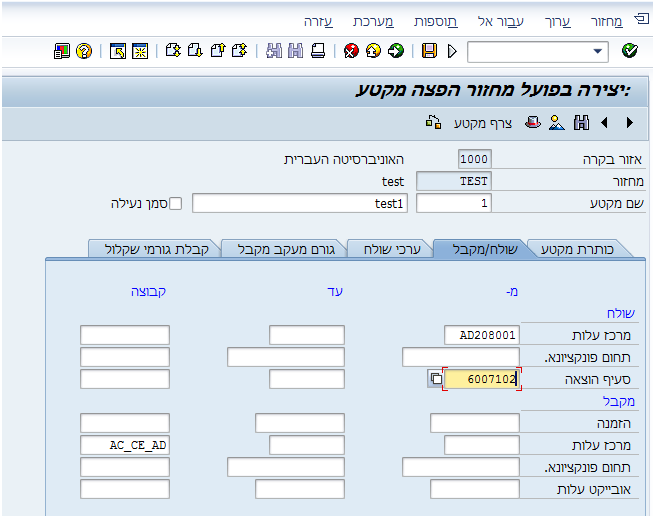Click sender תחום פונקציונא. from field
Viewport: 653px width, 519px height.
(x=461, y=357)
